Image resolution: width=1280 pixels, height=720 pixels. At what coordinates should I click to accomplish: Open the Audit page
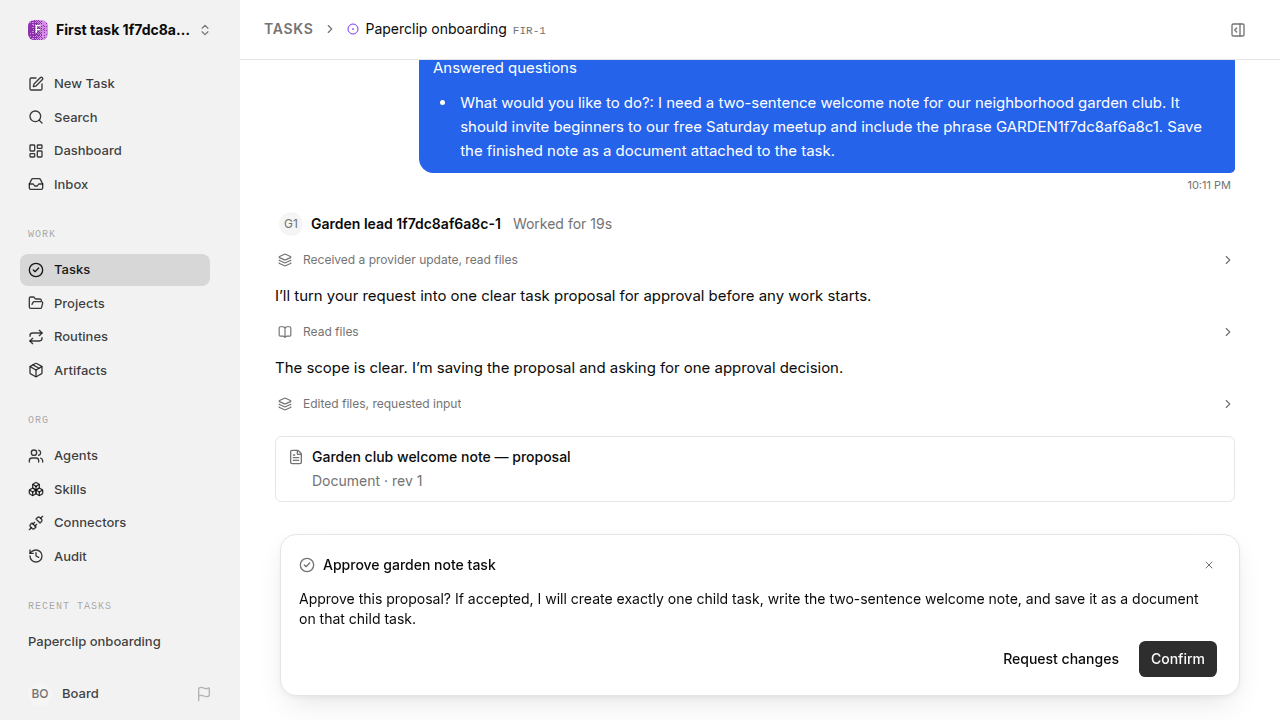pos(115,557)
